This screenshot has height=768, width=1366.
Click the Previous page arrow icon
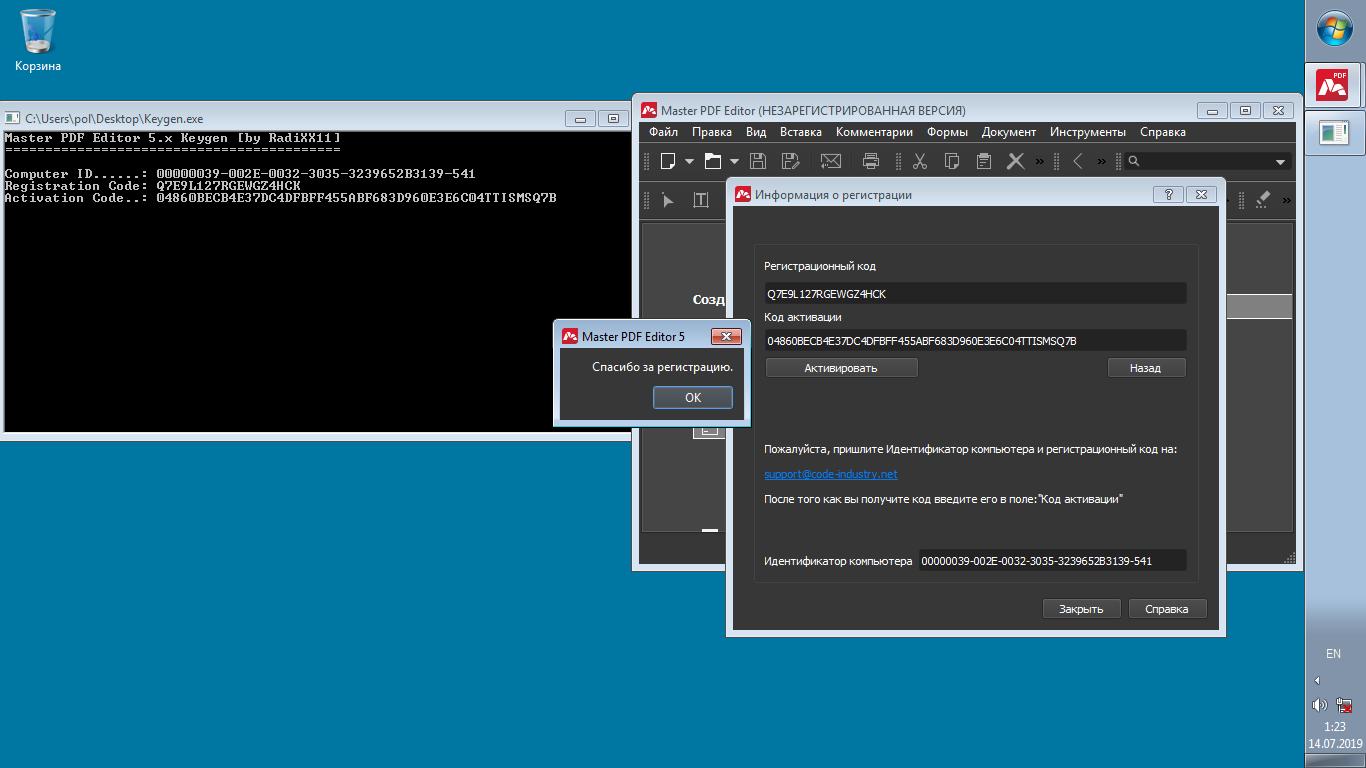coord(1078,161)
